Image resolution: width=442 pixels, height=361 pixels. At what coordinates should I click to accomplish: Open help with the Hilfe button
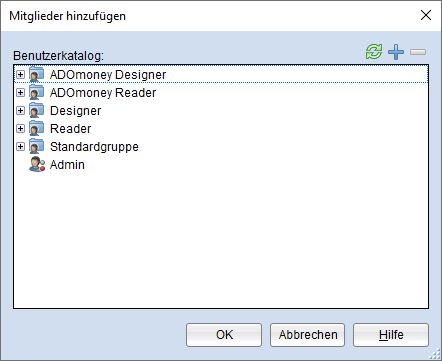(x=391, y=335)
